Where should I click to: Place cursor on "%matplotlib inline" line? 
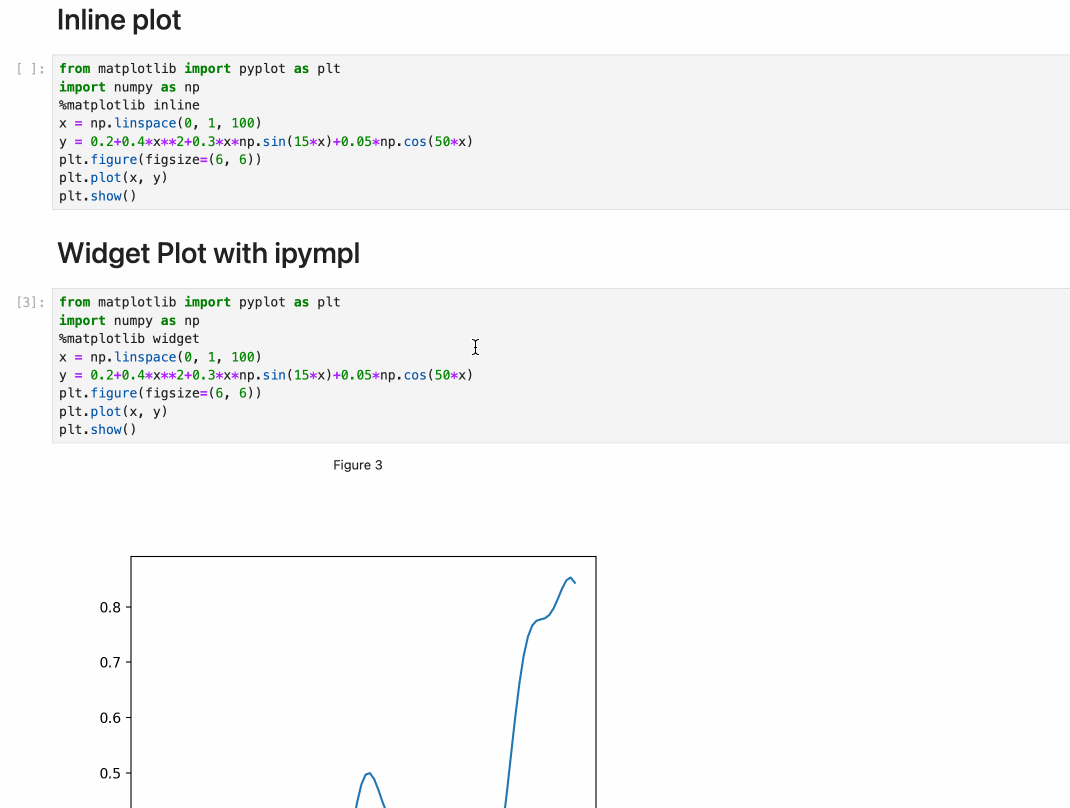(x=129, y=105)
